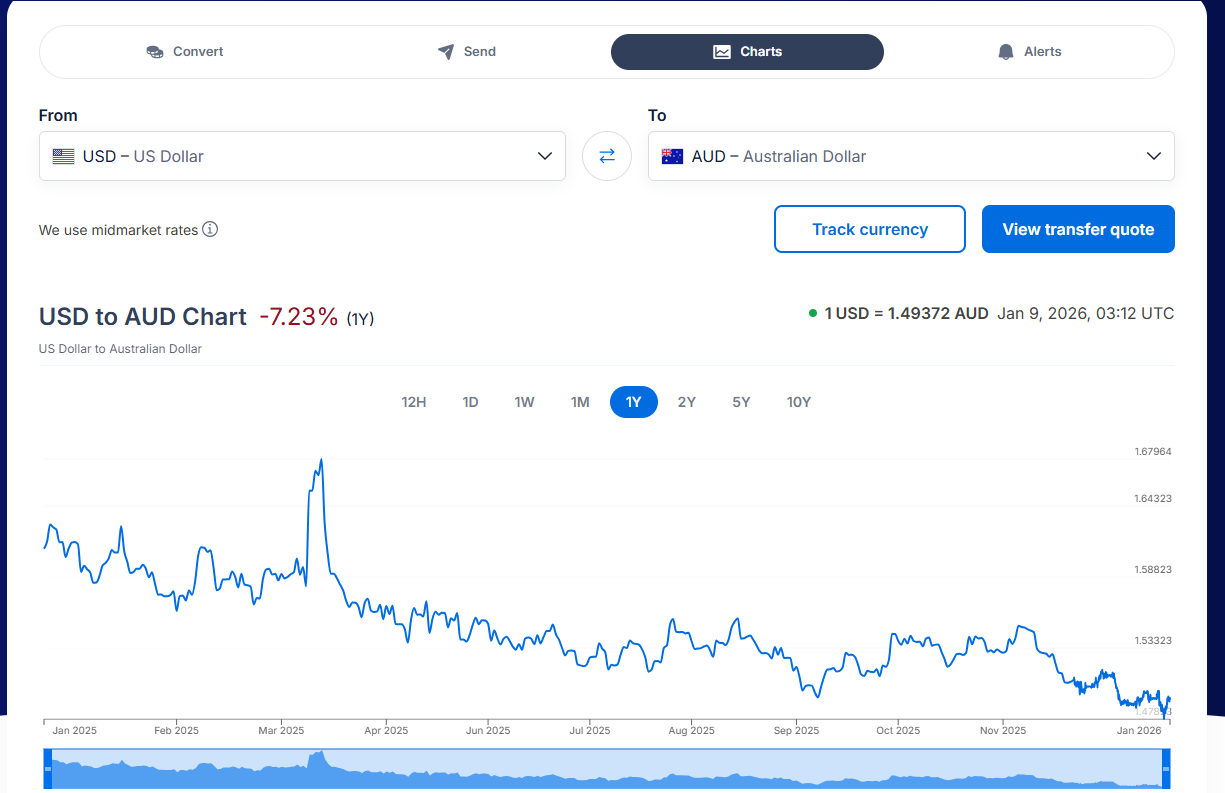Viewport: 1225px width, 793px height.
Task: Open the Convert tab
Action: [185, 52]
